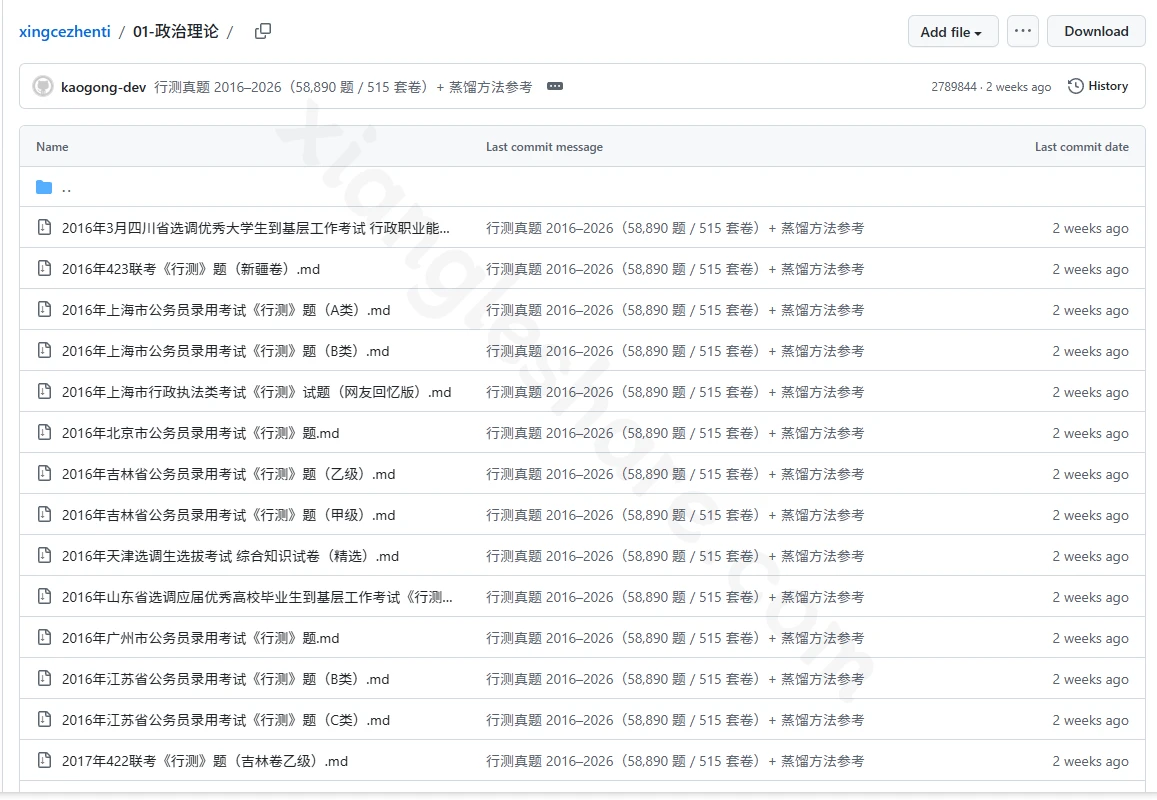Click commit message in 2017年422联考 row
The image size is (1157, 800).
click(x=674, y=761)
